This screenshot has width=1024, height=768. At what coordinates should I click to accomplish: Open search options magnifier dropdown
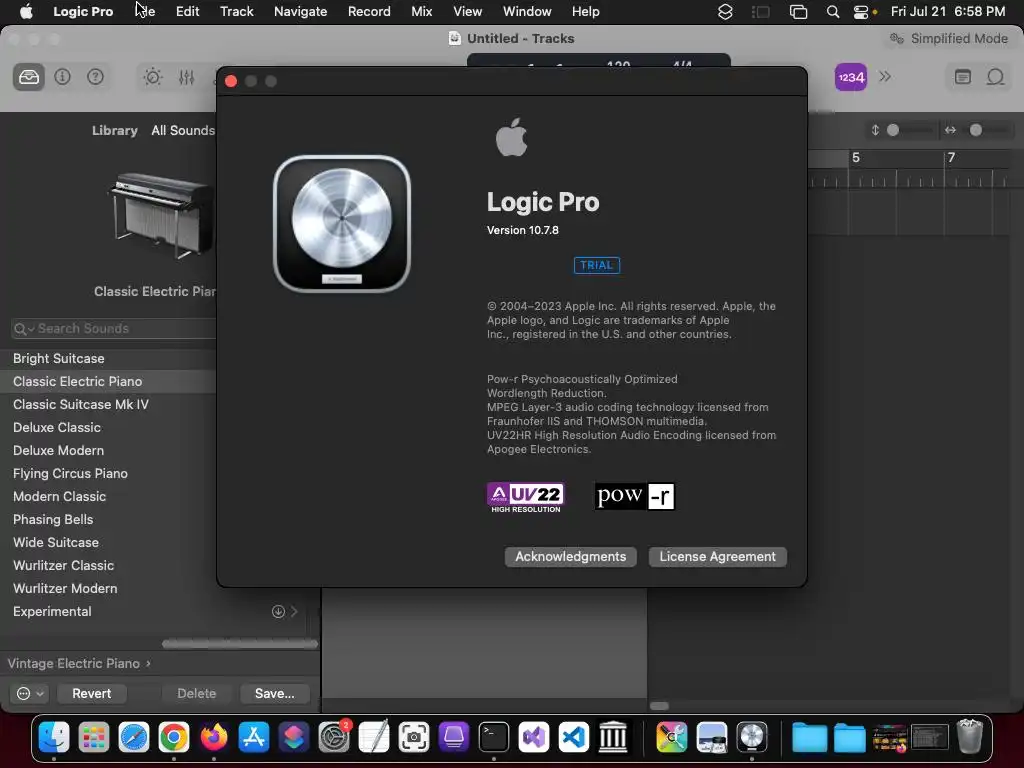click(x=24, y=329)
